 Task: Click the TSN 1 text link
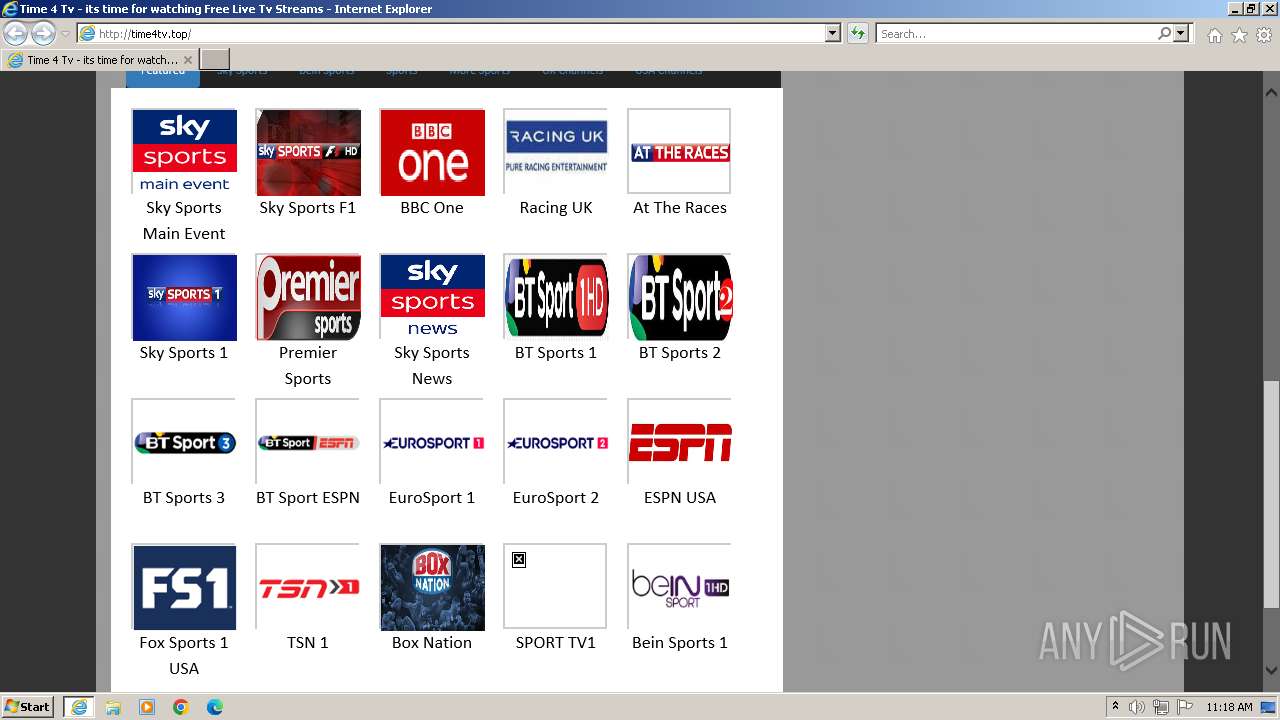click(x=308, y=643)
